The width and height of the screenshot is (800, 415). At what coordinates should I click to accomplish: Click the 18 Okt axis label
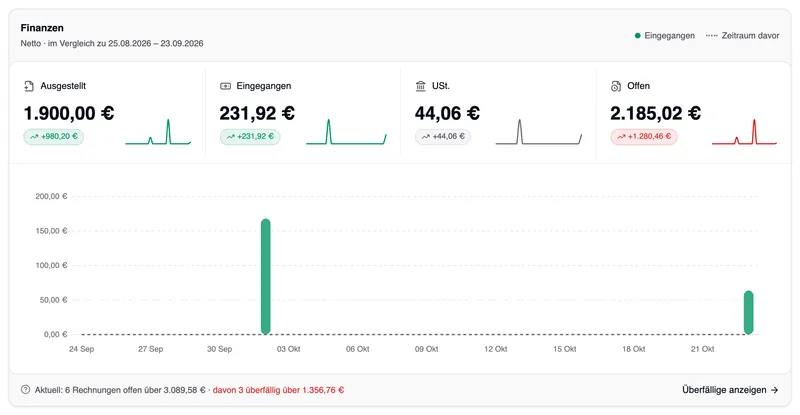tap(634, 349)
